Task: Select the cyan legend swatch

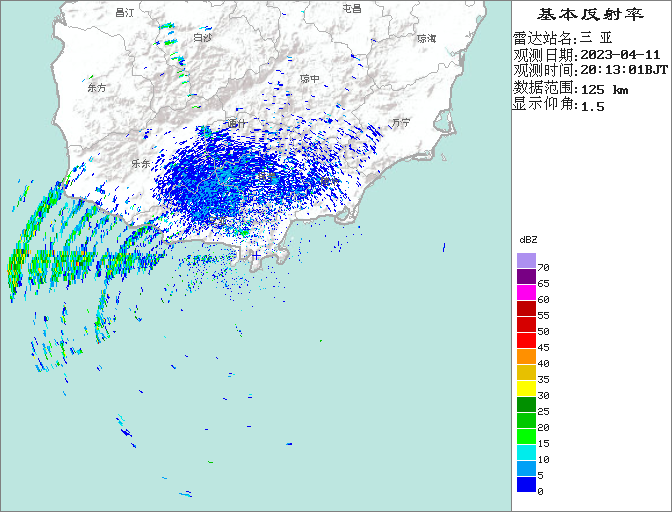Action: click(x=526, y=452)
